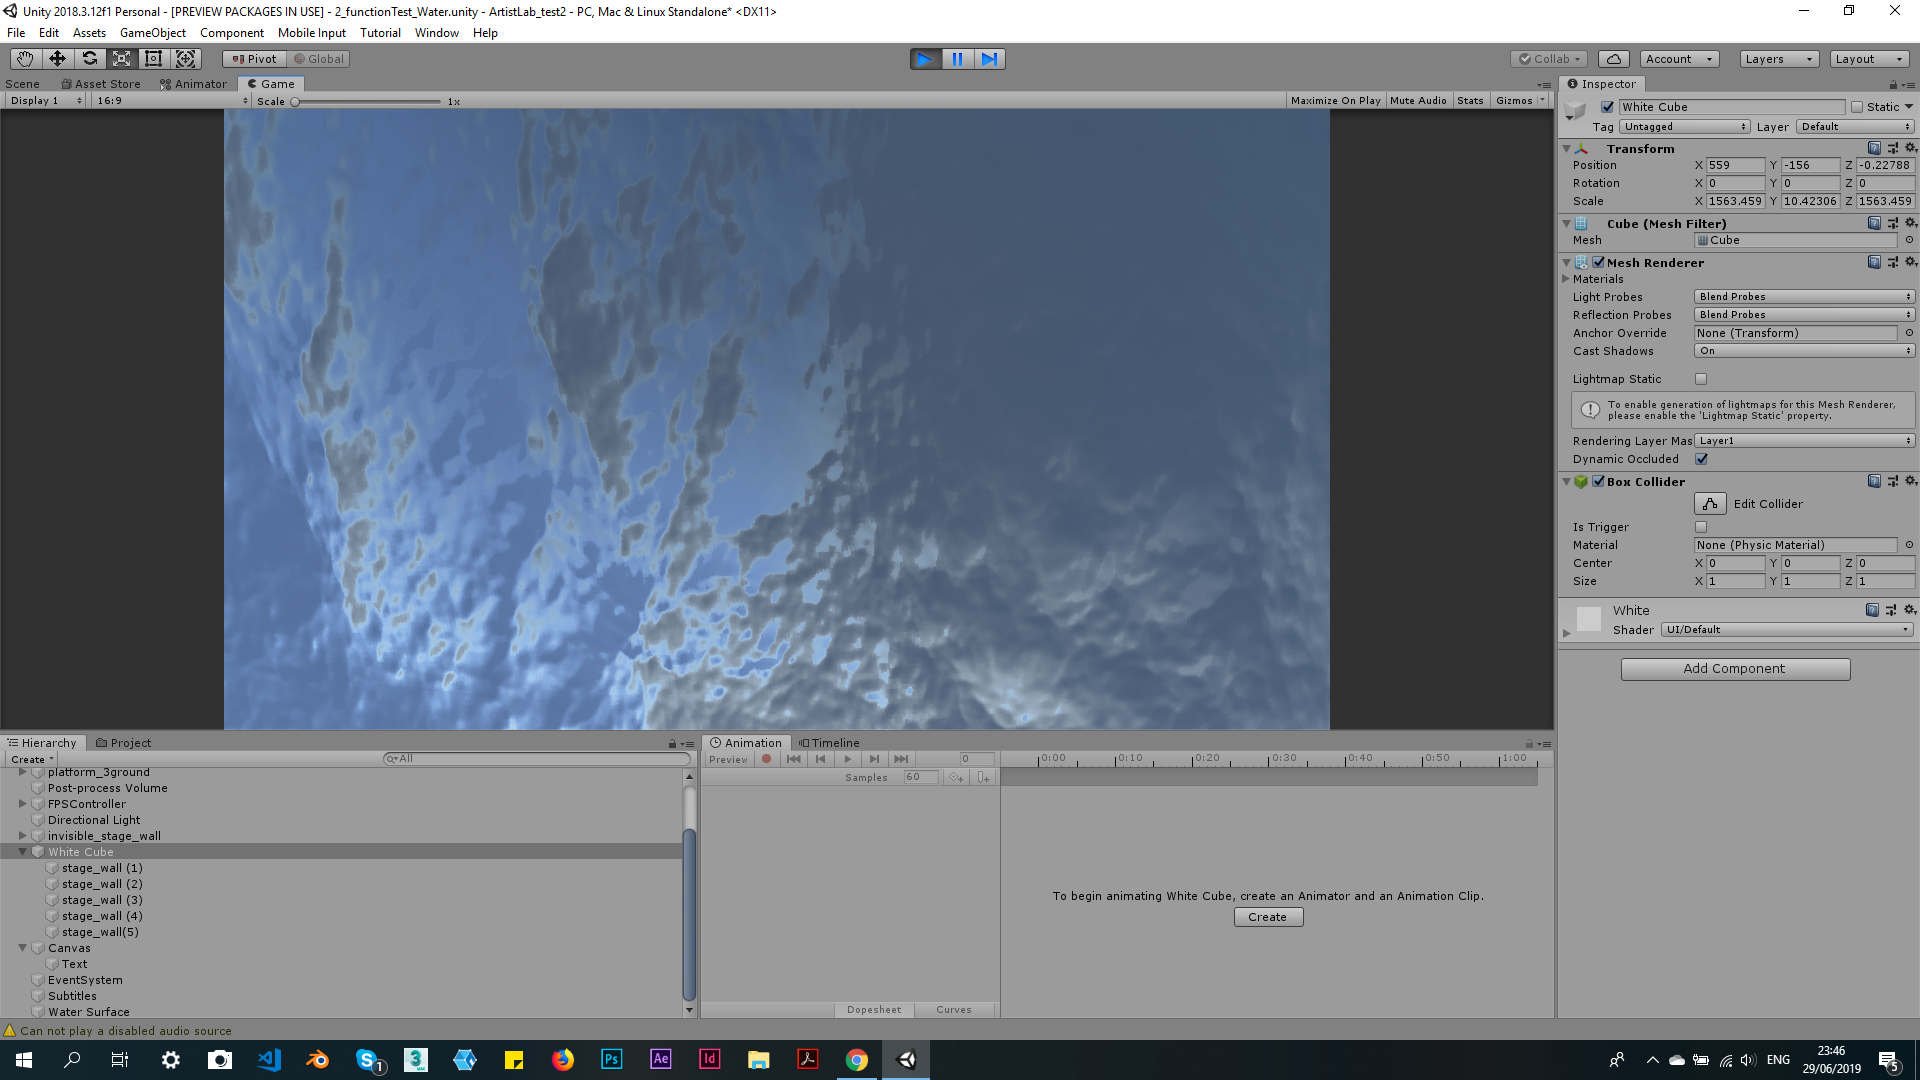This screenshot has width=1920, height=1080.
Task: Toggle the Static checkbox
Action: tap(1857, 107)
